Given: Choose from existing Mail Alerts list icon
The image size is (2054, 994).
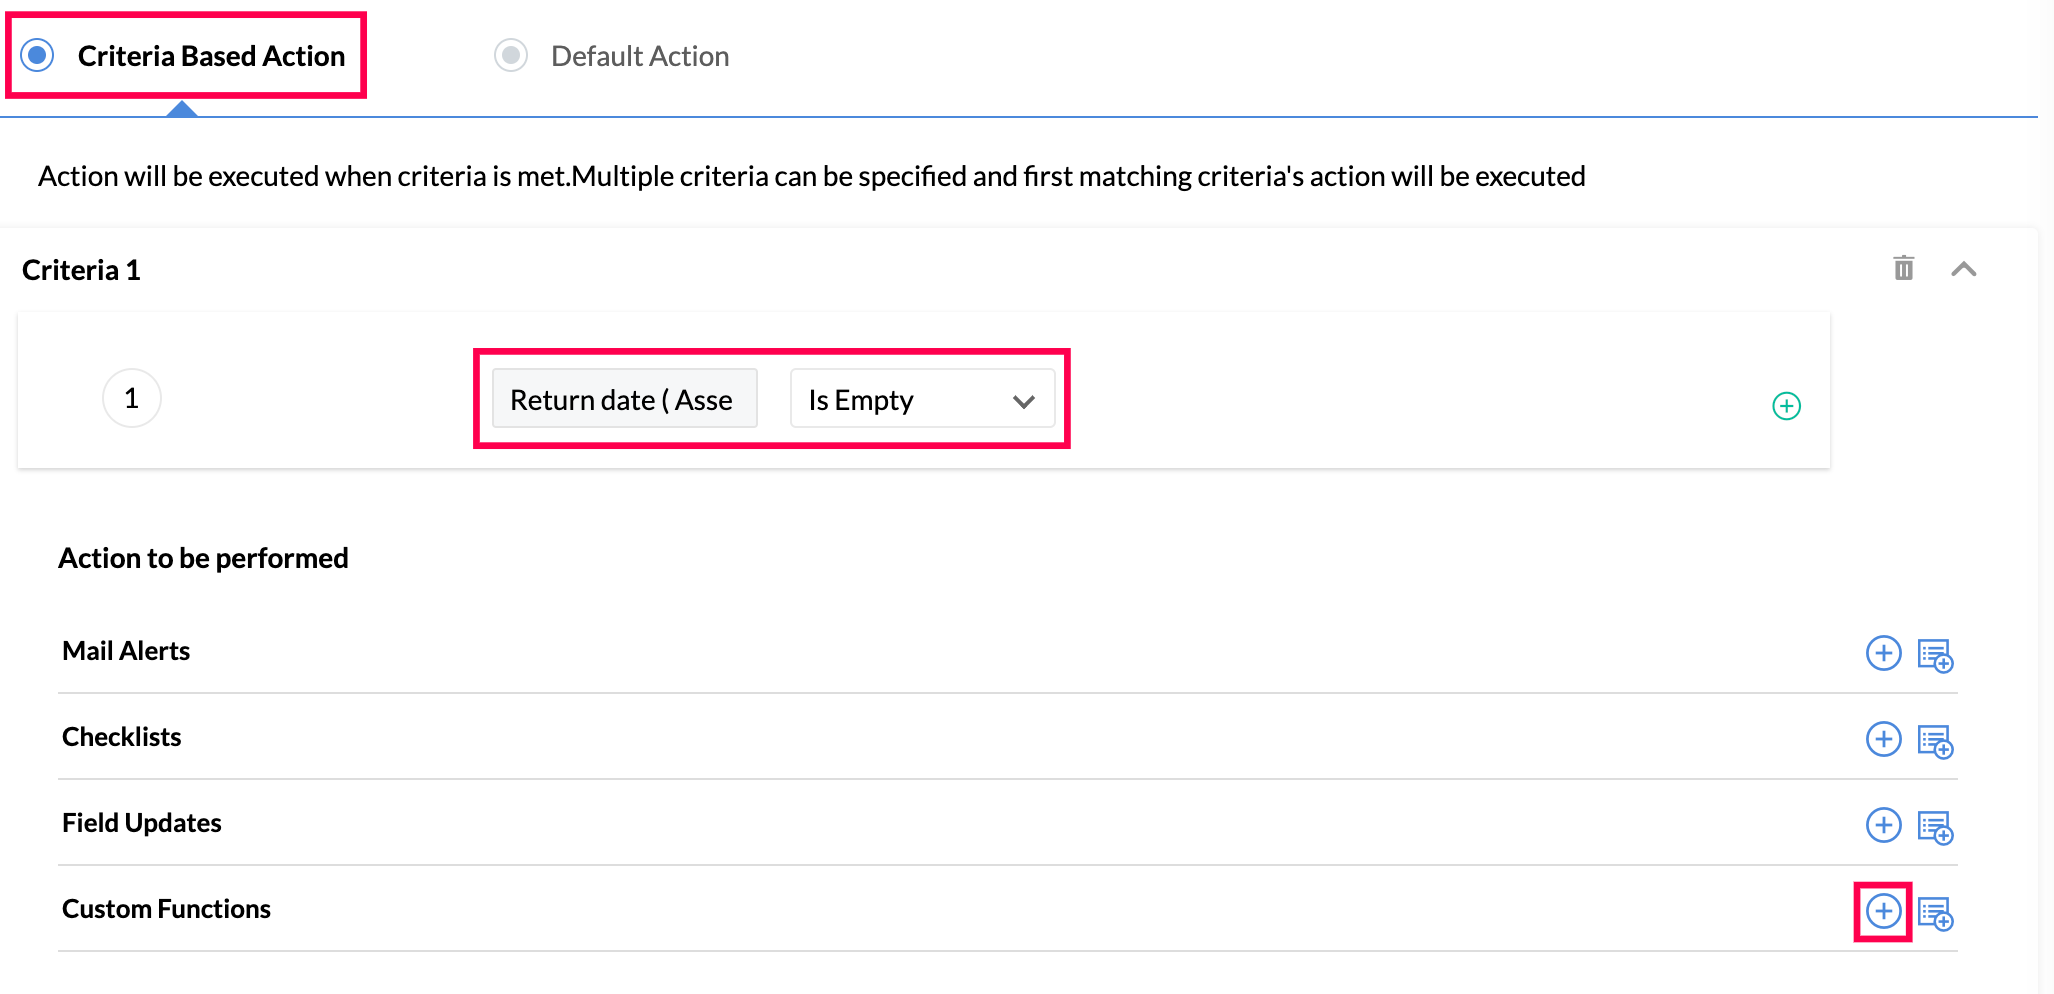Looking at the screenshot, I should click(x=1935, y=655).
